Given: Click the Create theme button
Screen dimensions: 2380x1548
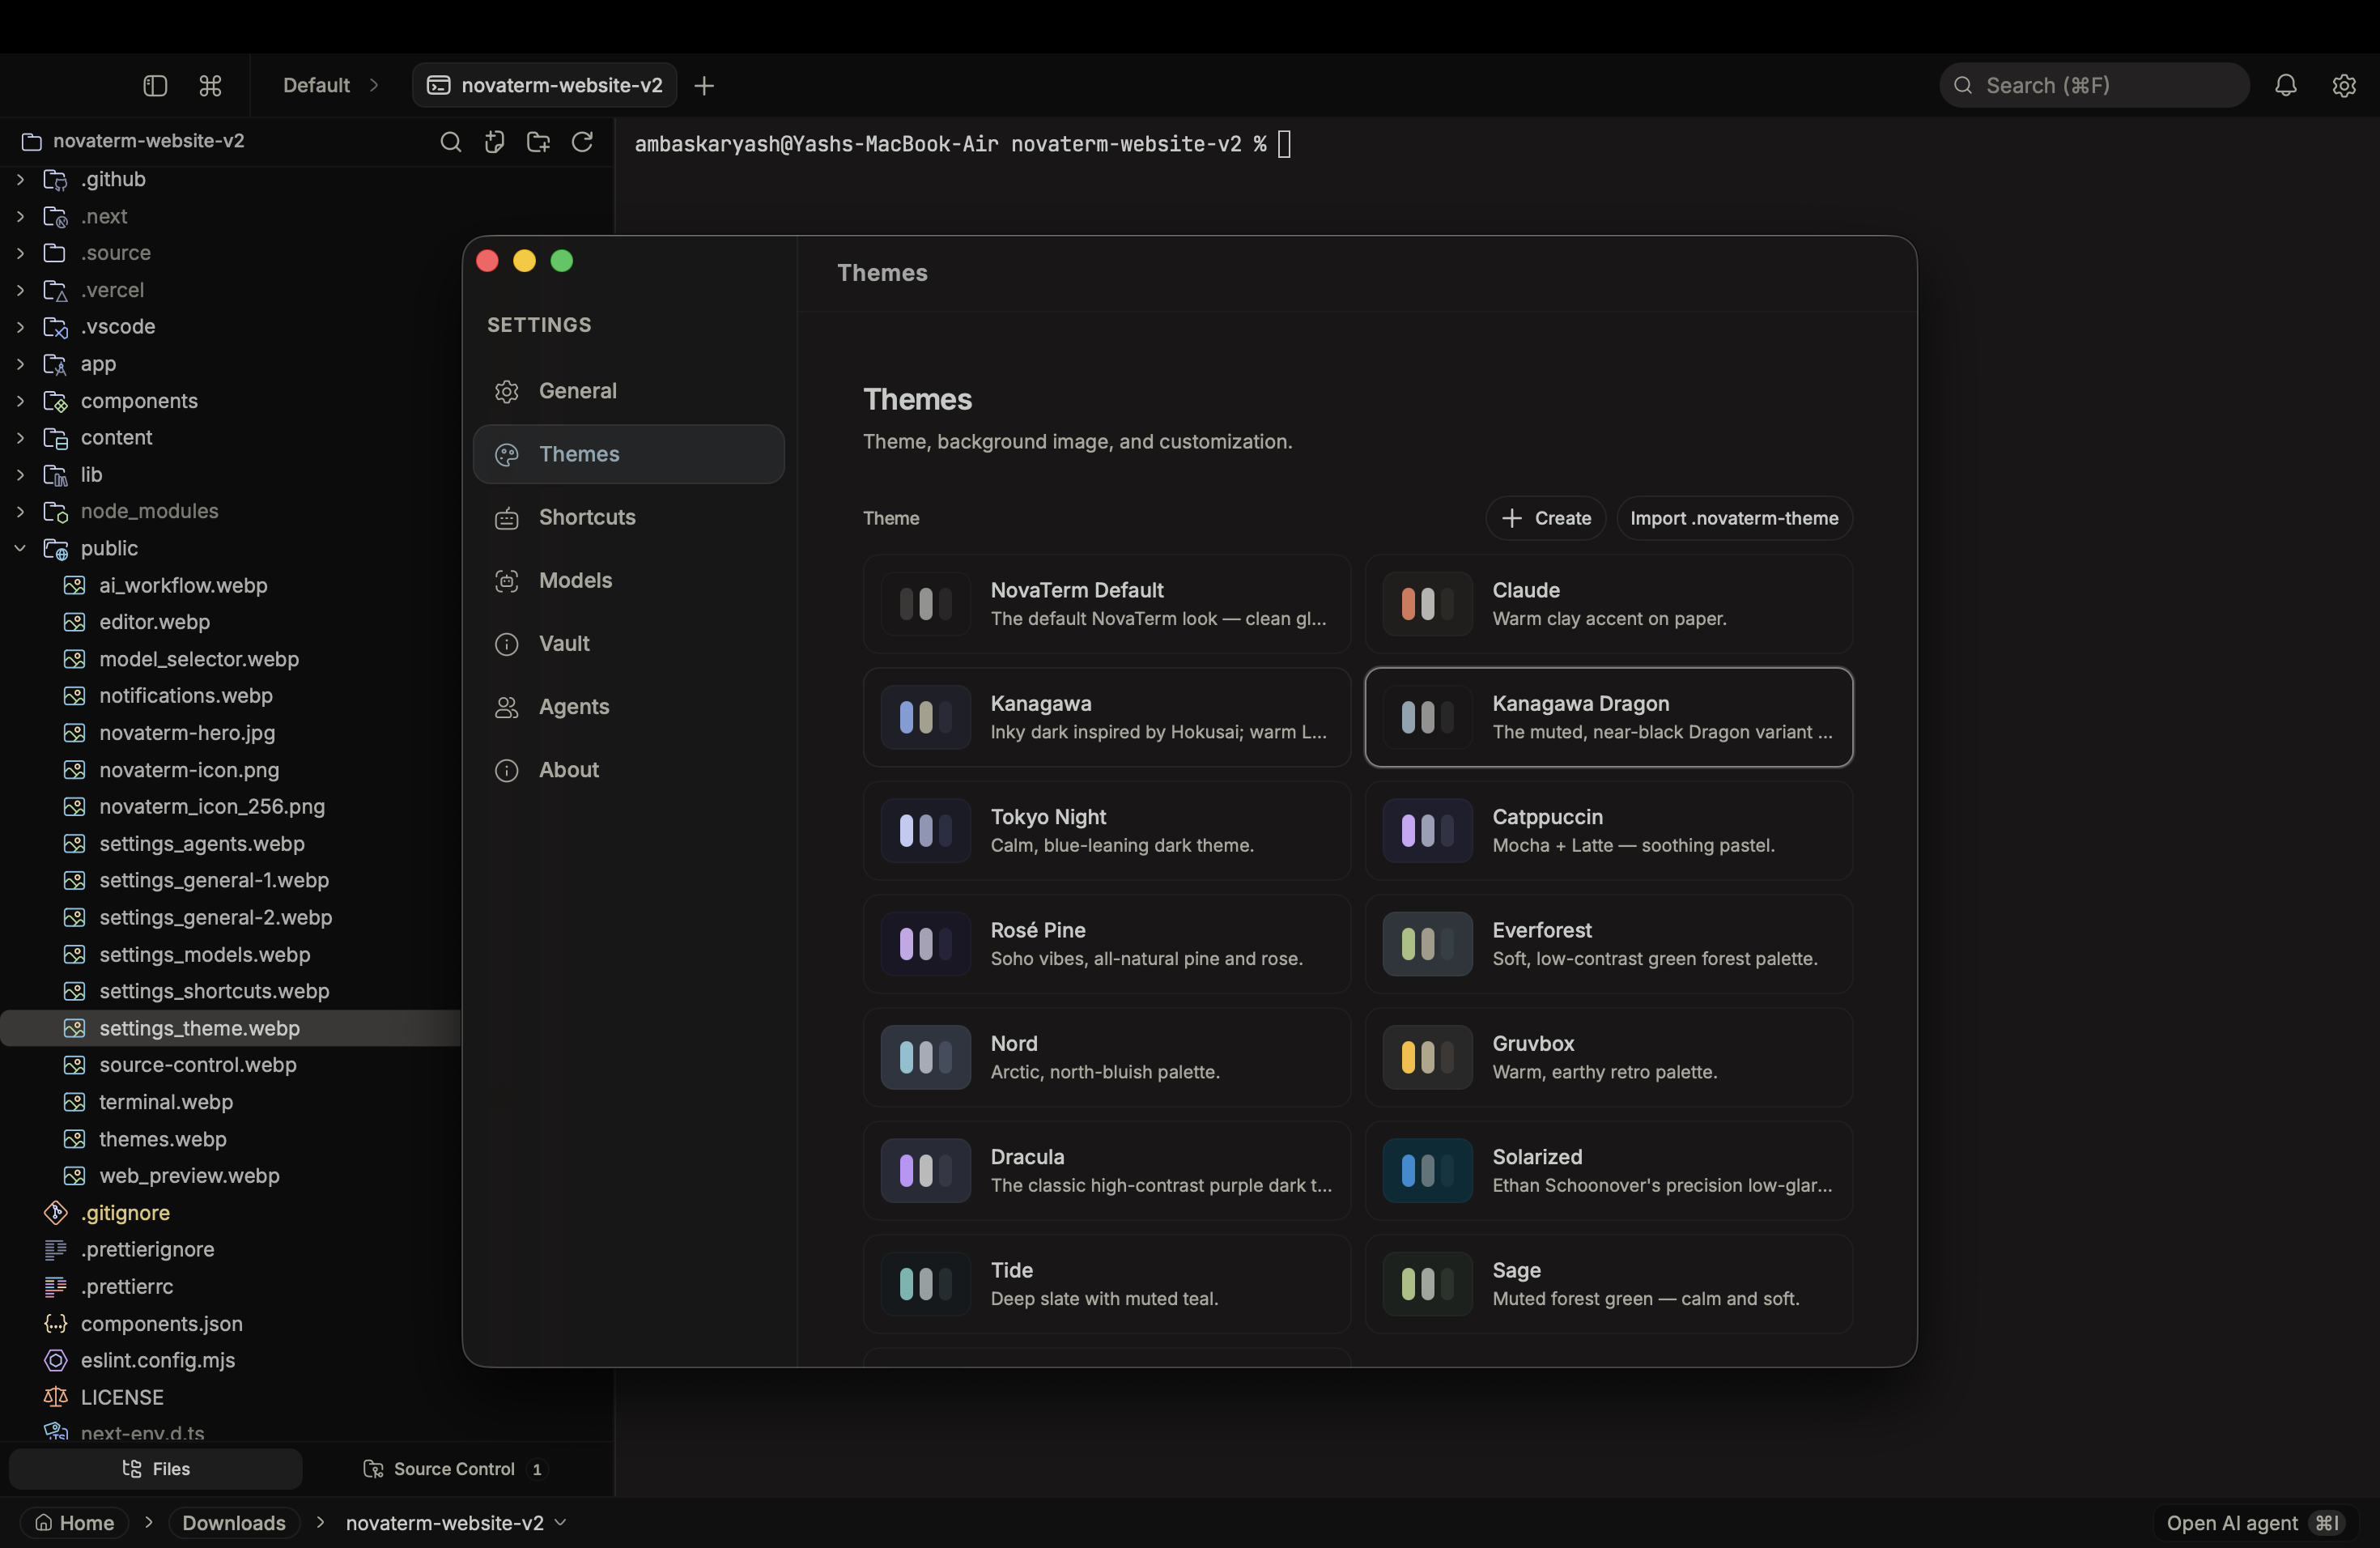Looking at the screenshot, I should coord(1545,518).
